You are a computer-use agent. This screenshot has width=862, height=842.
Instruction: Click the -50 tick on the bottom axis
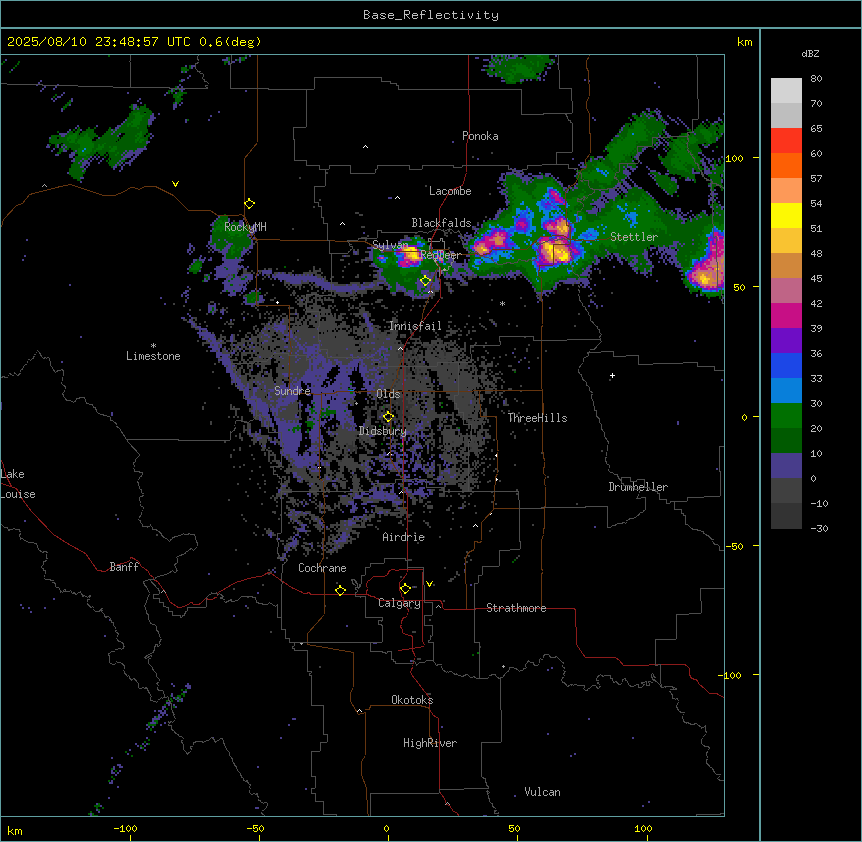tap(255, 828)
